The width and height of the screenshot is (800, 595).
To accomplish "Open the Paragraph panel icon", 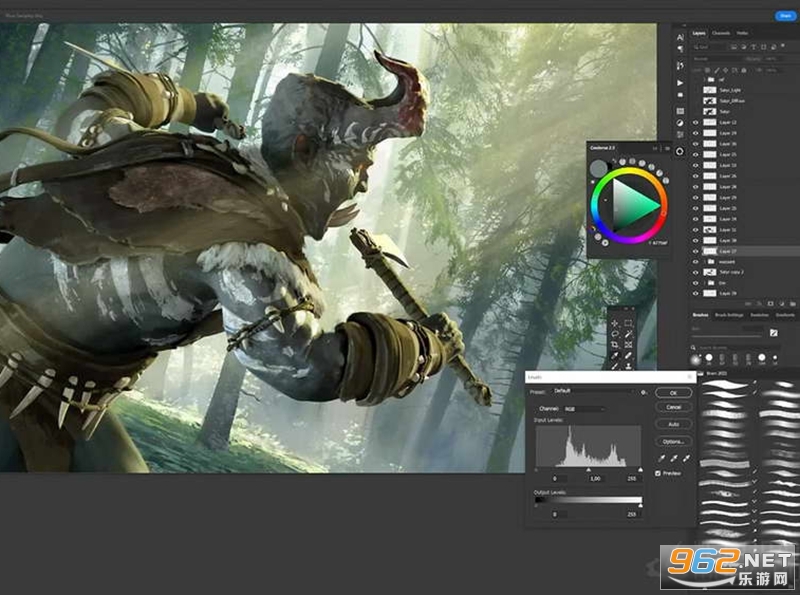I will [x=681, y=48].
